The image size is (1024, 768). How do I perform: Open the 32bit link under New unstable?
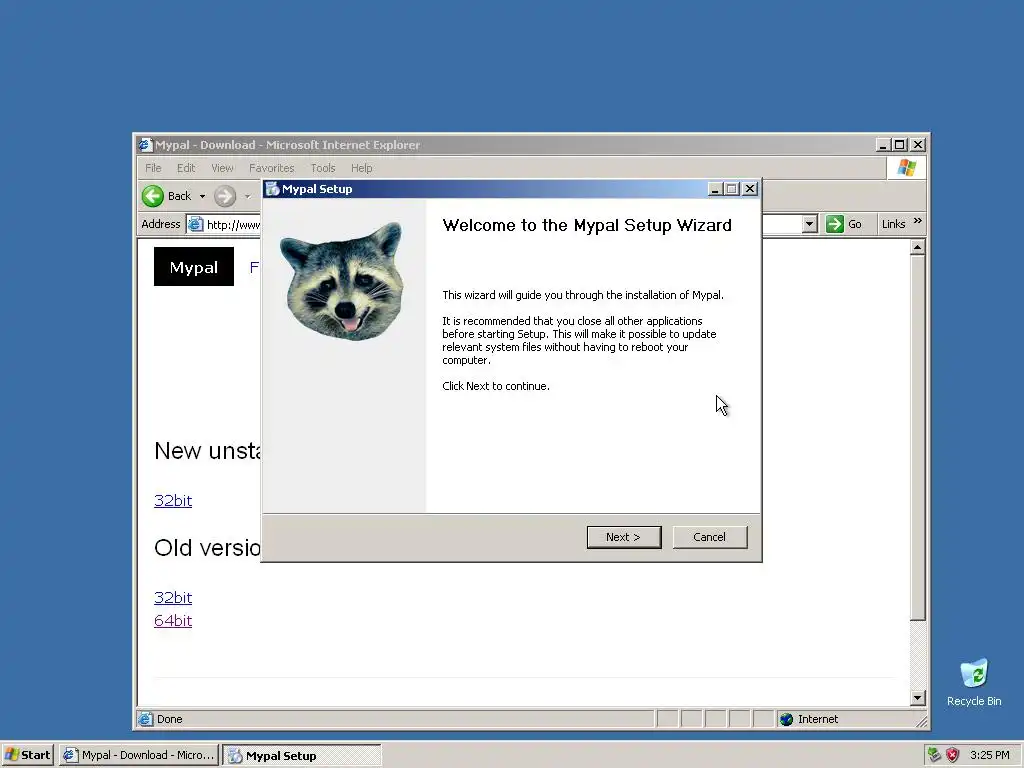(x=173, y=500)
